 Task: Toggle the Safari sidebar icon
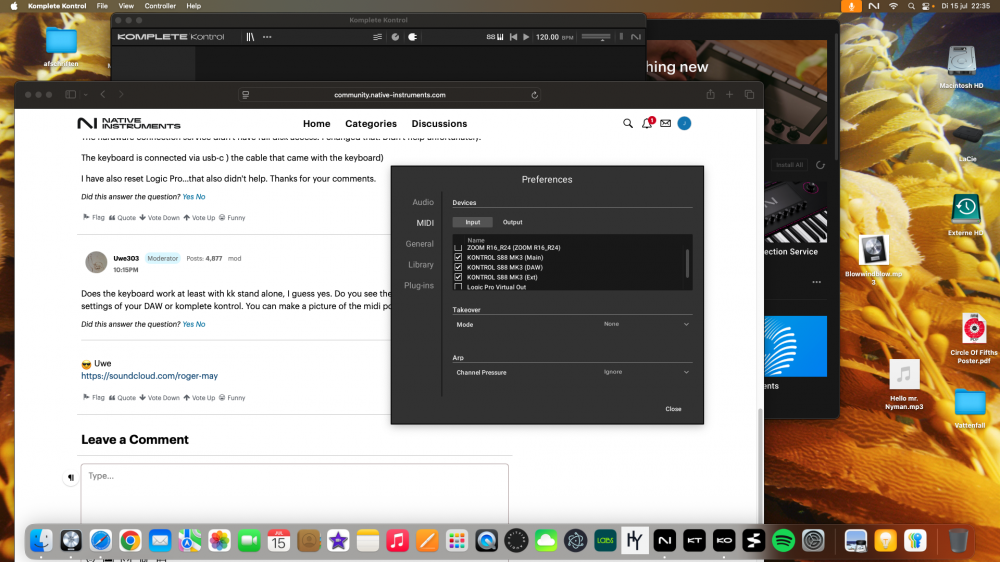(70, 94)
